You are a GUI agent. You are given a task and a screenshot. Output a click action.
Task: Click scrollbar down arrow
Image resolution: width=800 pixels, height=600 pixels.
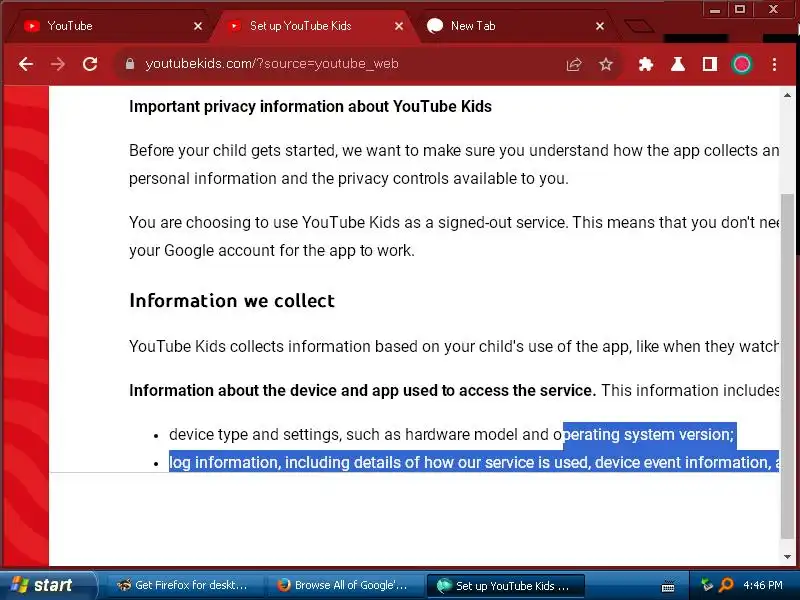pos(787,557)
